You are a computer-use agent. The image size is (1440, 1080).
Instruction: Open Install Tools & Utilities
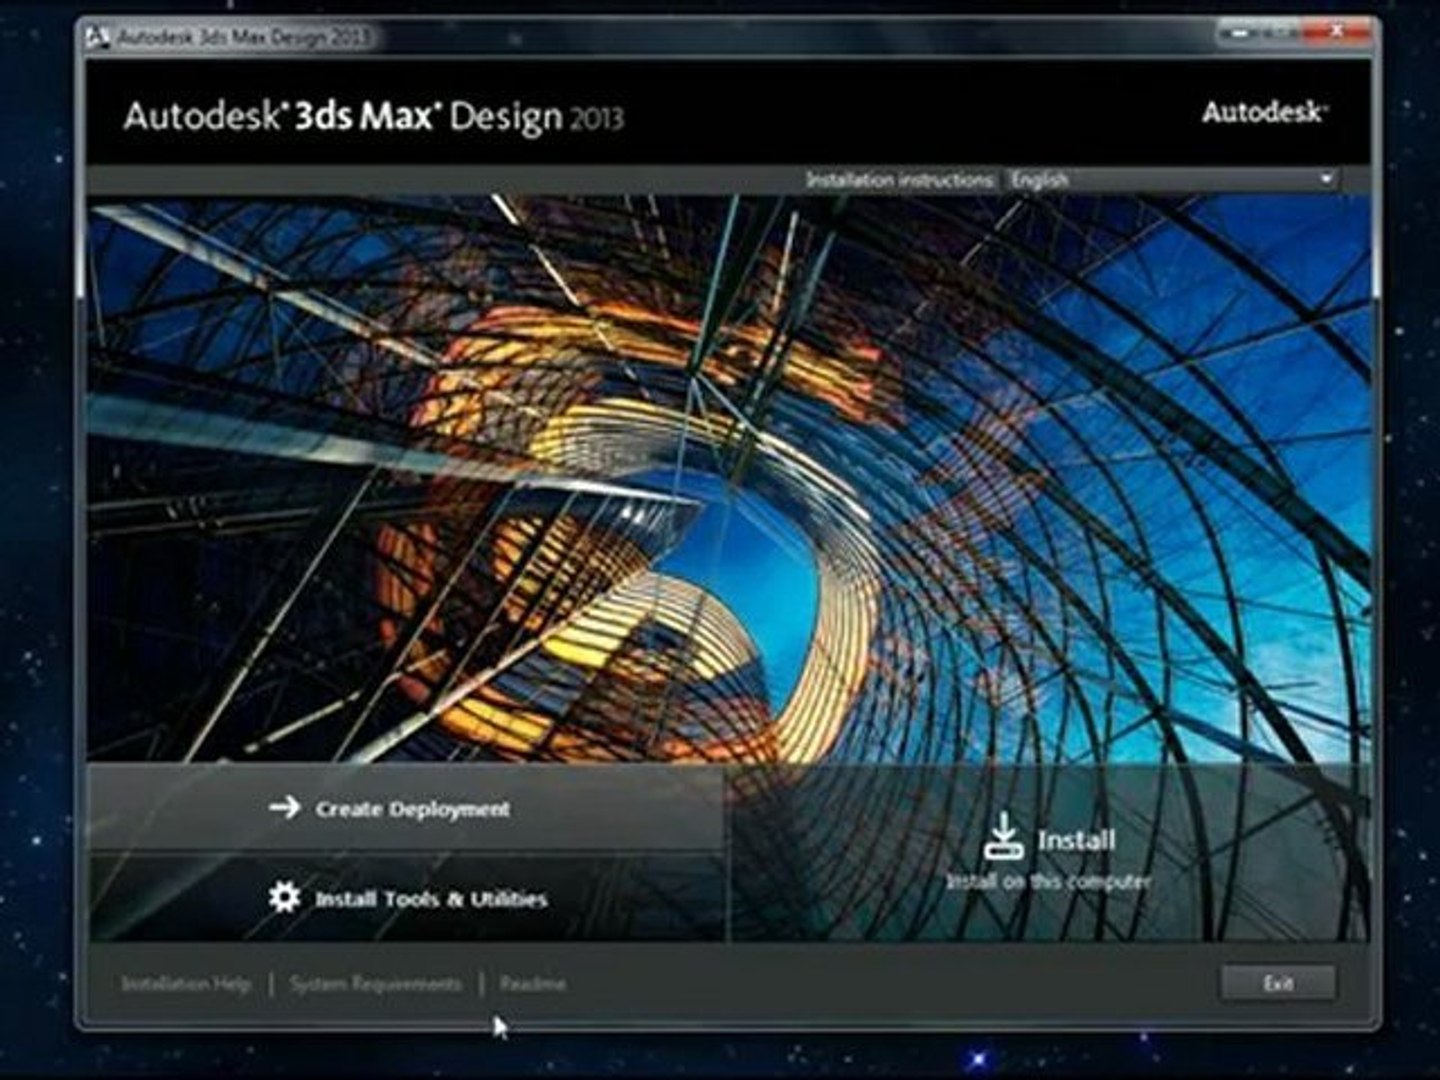(x=406, y=898)
